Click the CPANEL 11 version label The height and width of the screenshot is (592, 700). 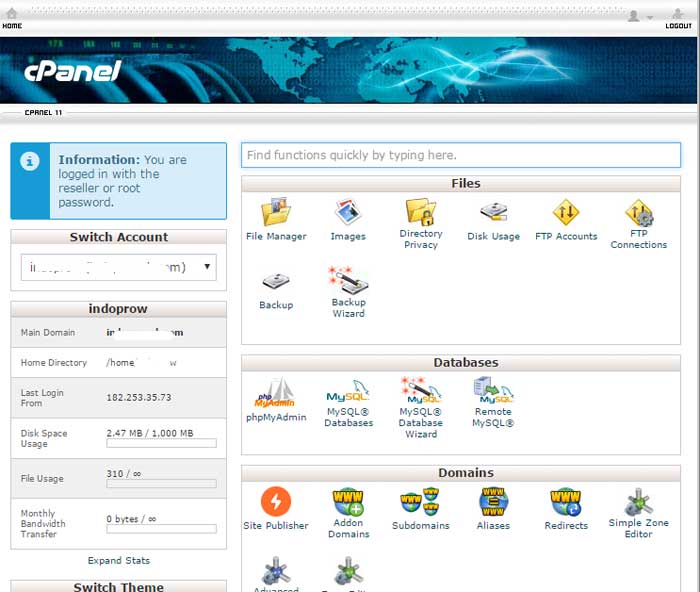click(43, 113)
